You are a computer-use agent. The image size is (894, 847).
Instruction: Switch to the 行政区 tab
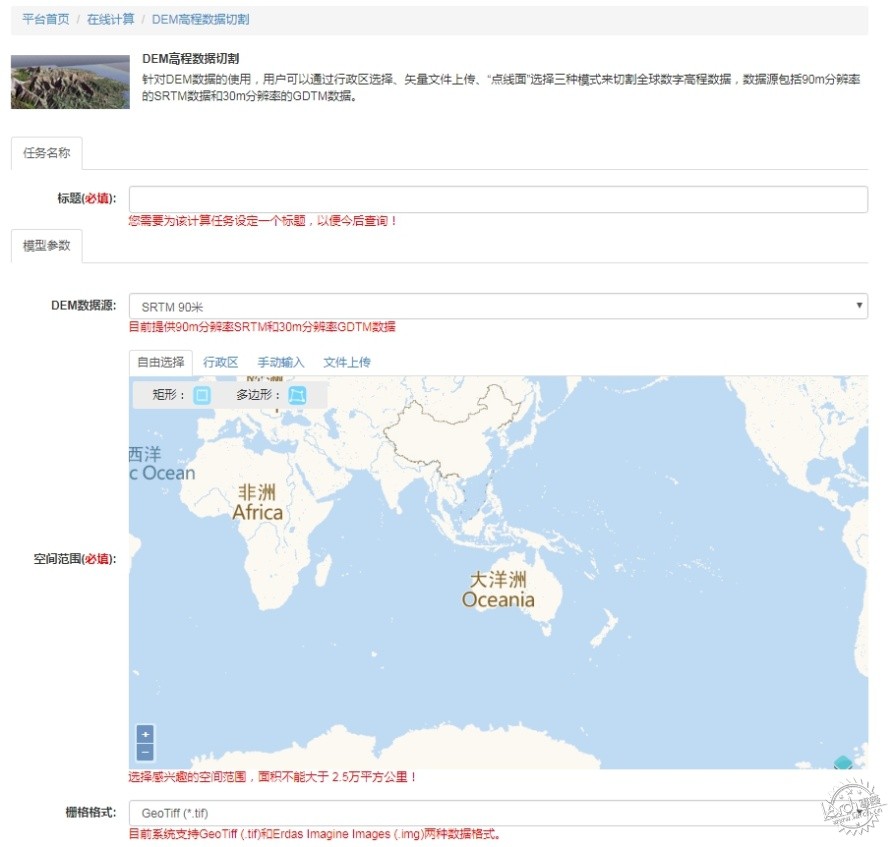coord(221,363)
